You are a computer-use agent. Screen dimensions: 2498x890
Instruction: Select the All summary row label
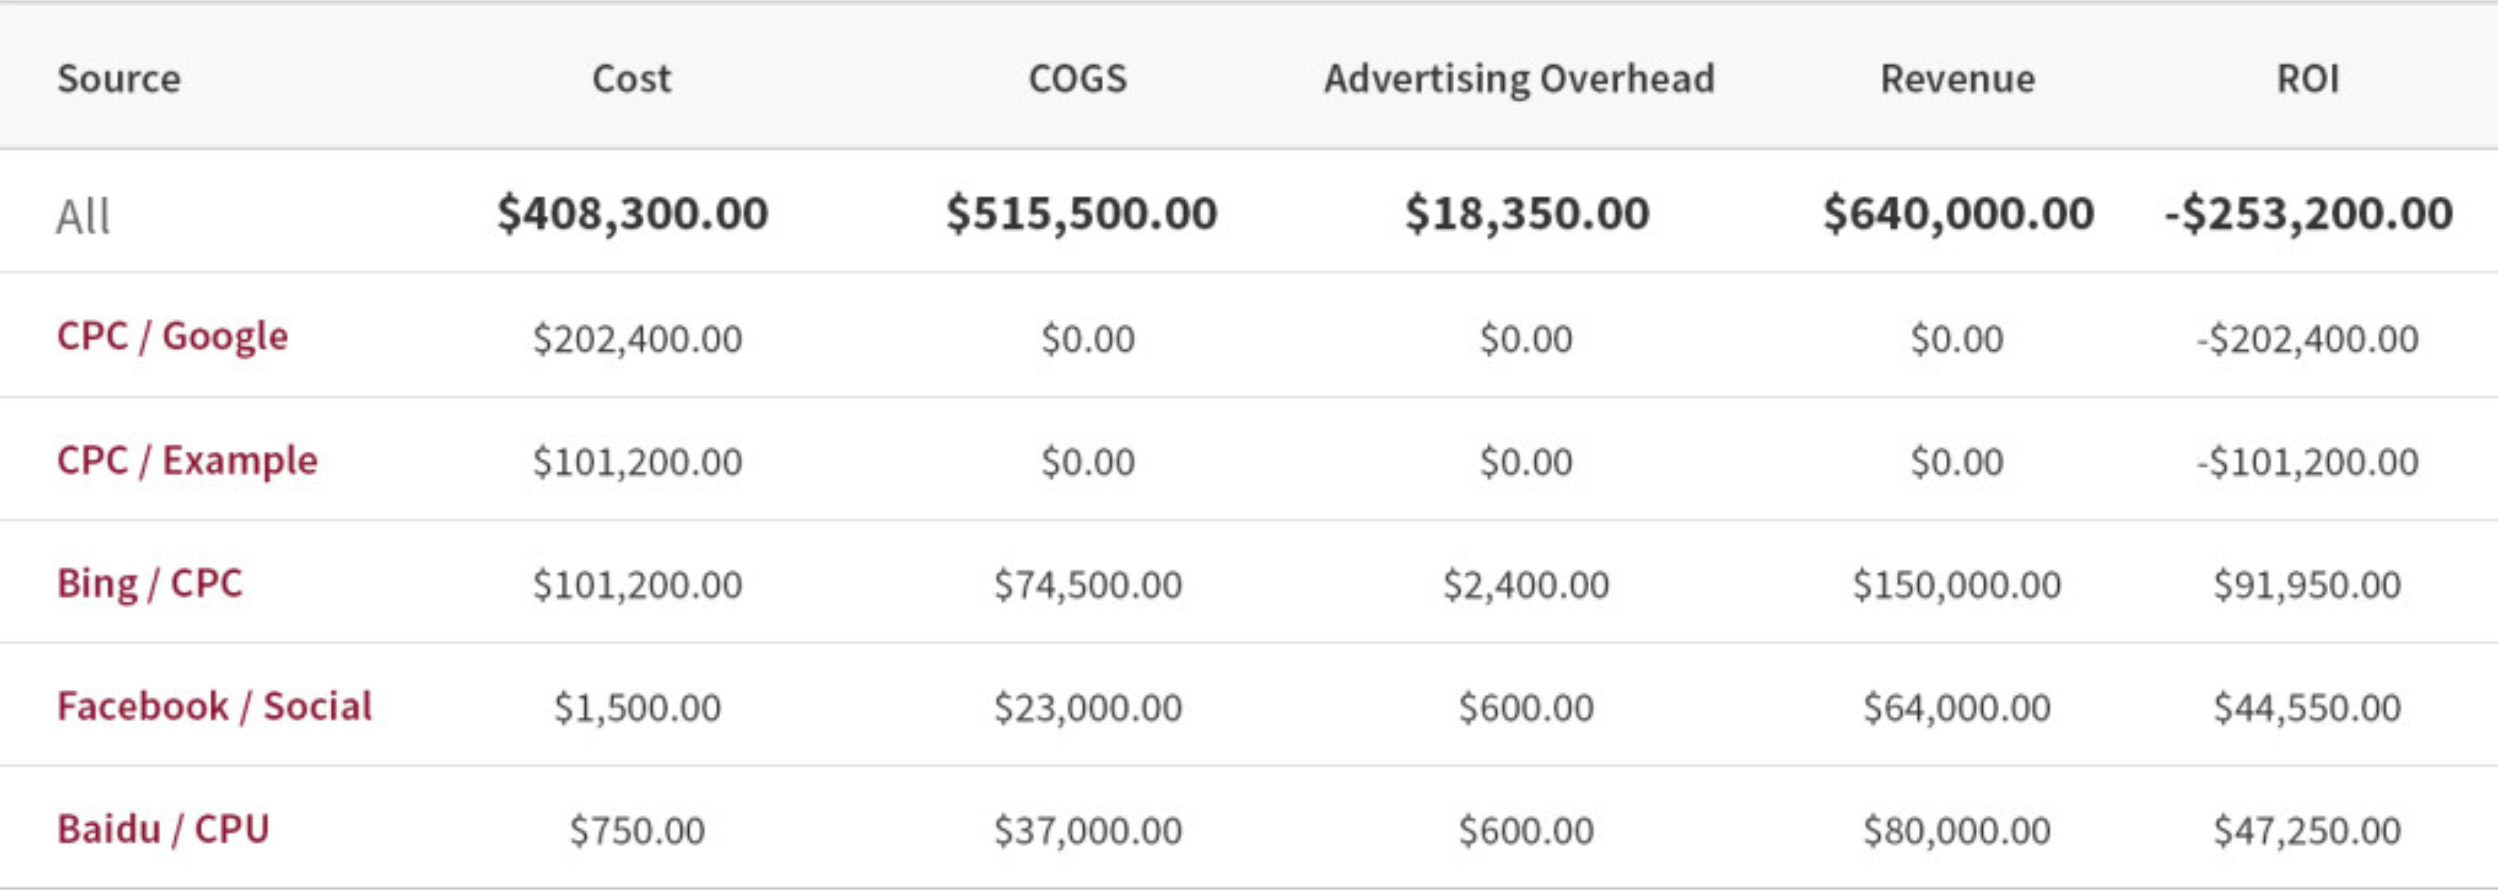coord(83,216)
